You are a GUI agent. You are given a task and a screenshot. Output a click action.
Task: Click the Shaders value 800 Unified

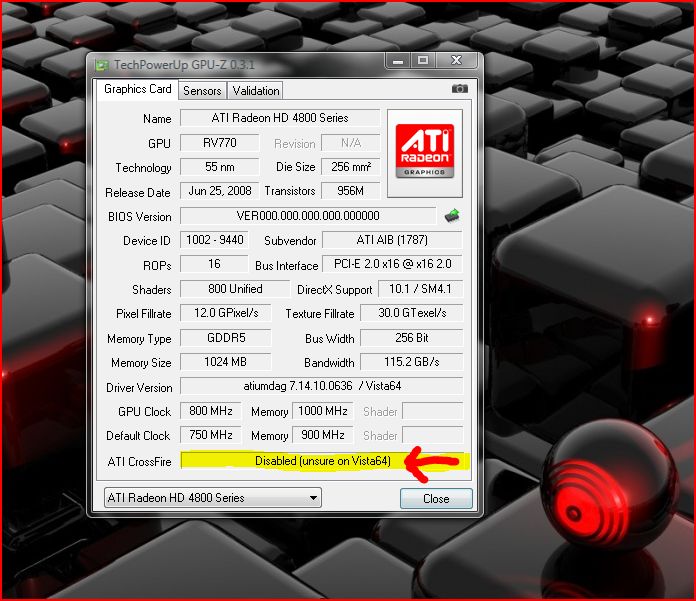pos(235,289)
